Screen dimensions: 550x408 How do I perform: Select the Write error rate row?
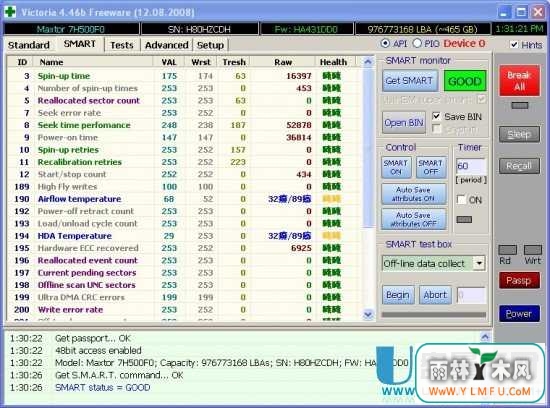184,309
